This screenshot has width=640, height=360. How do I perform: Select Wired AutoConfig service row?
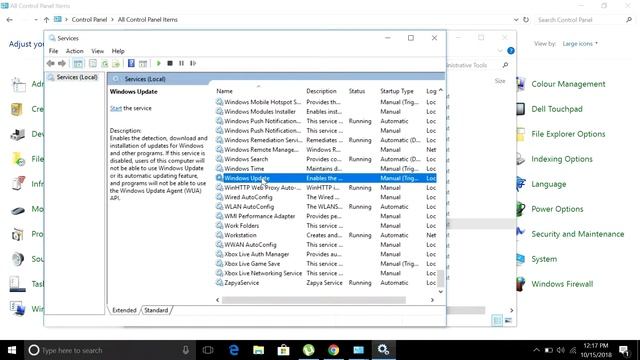tap(326, 197)
